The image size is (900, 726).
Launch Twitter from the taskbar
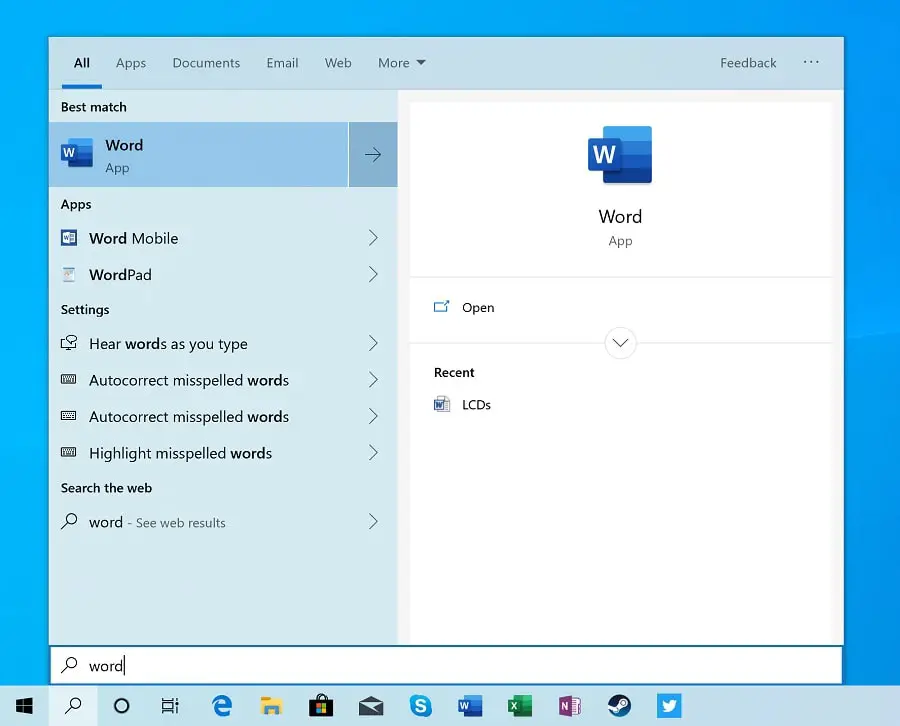(x=669, y=706)
